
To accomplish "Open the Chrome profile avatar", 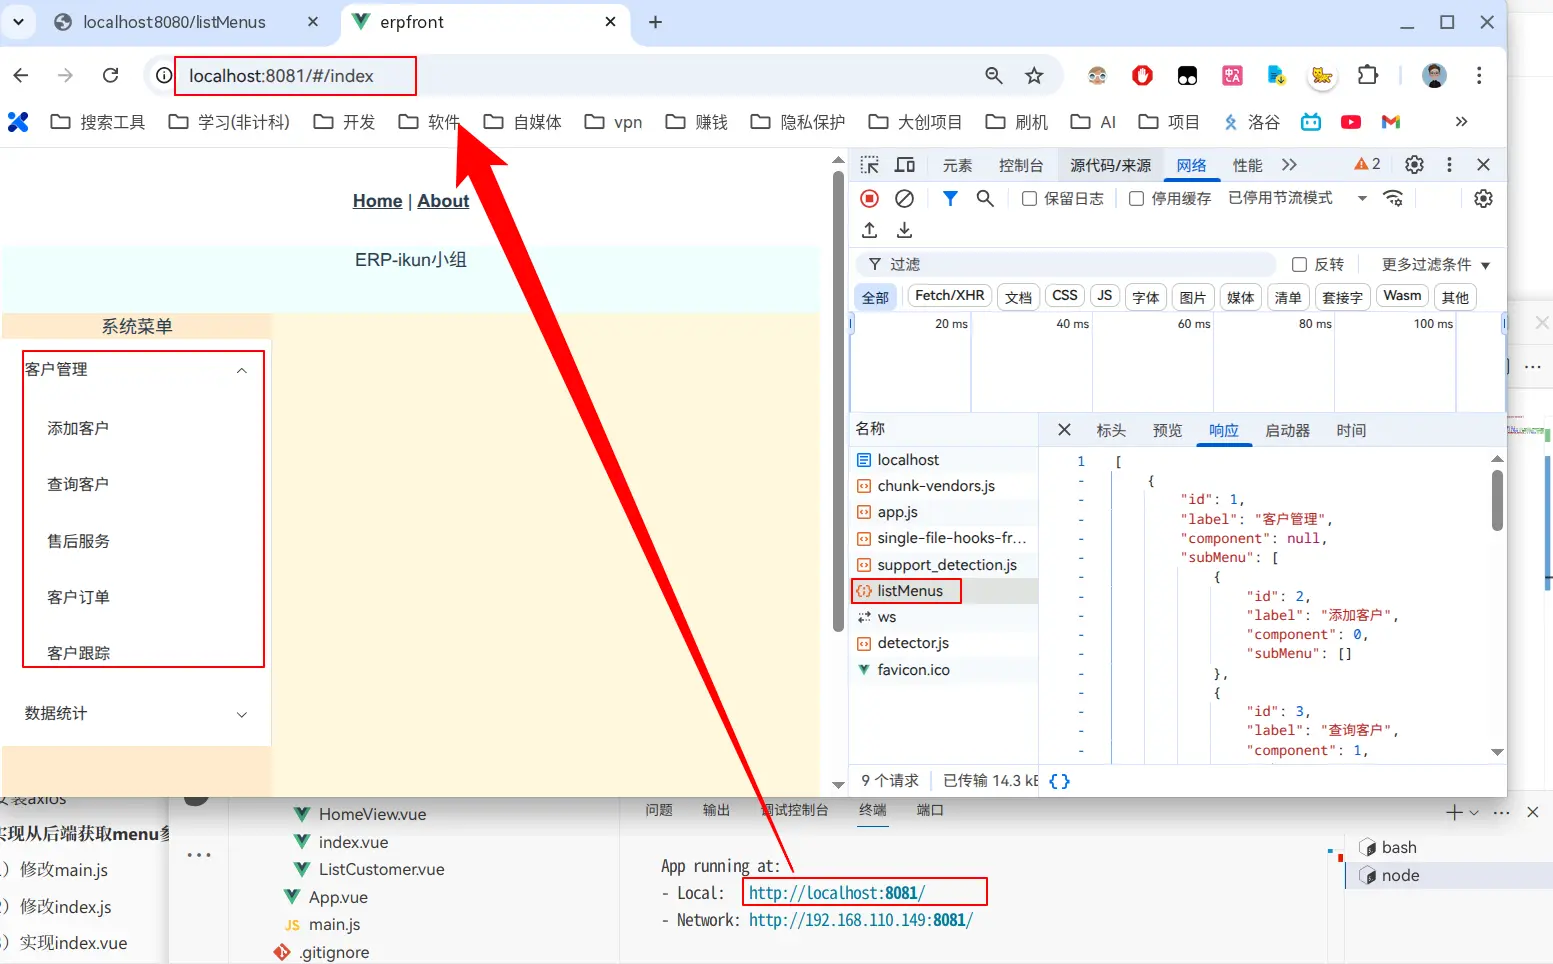I will pyautogui.click(x=1434, y=75).
